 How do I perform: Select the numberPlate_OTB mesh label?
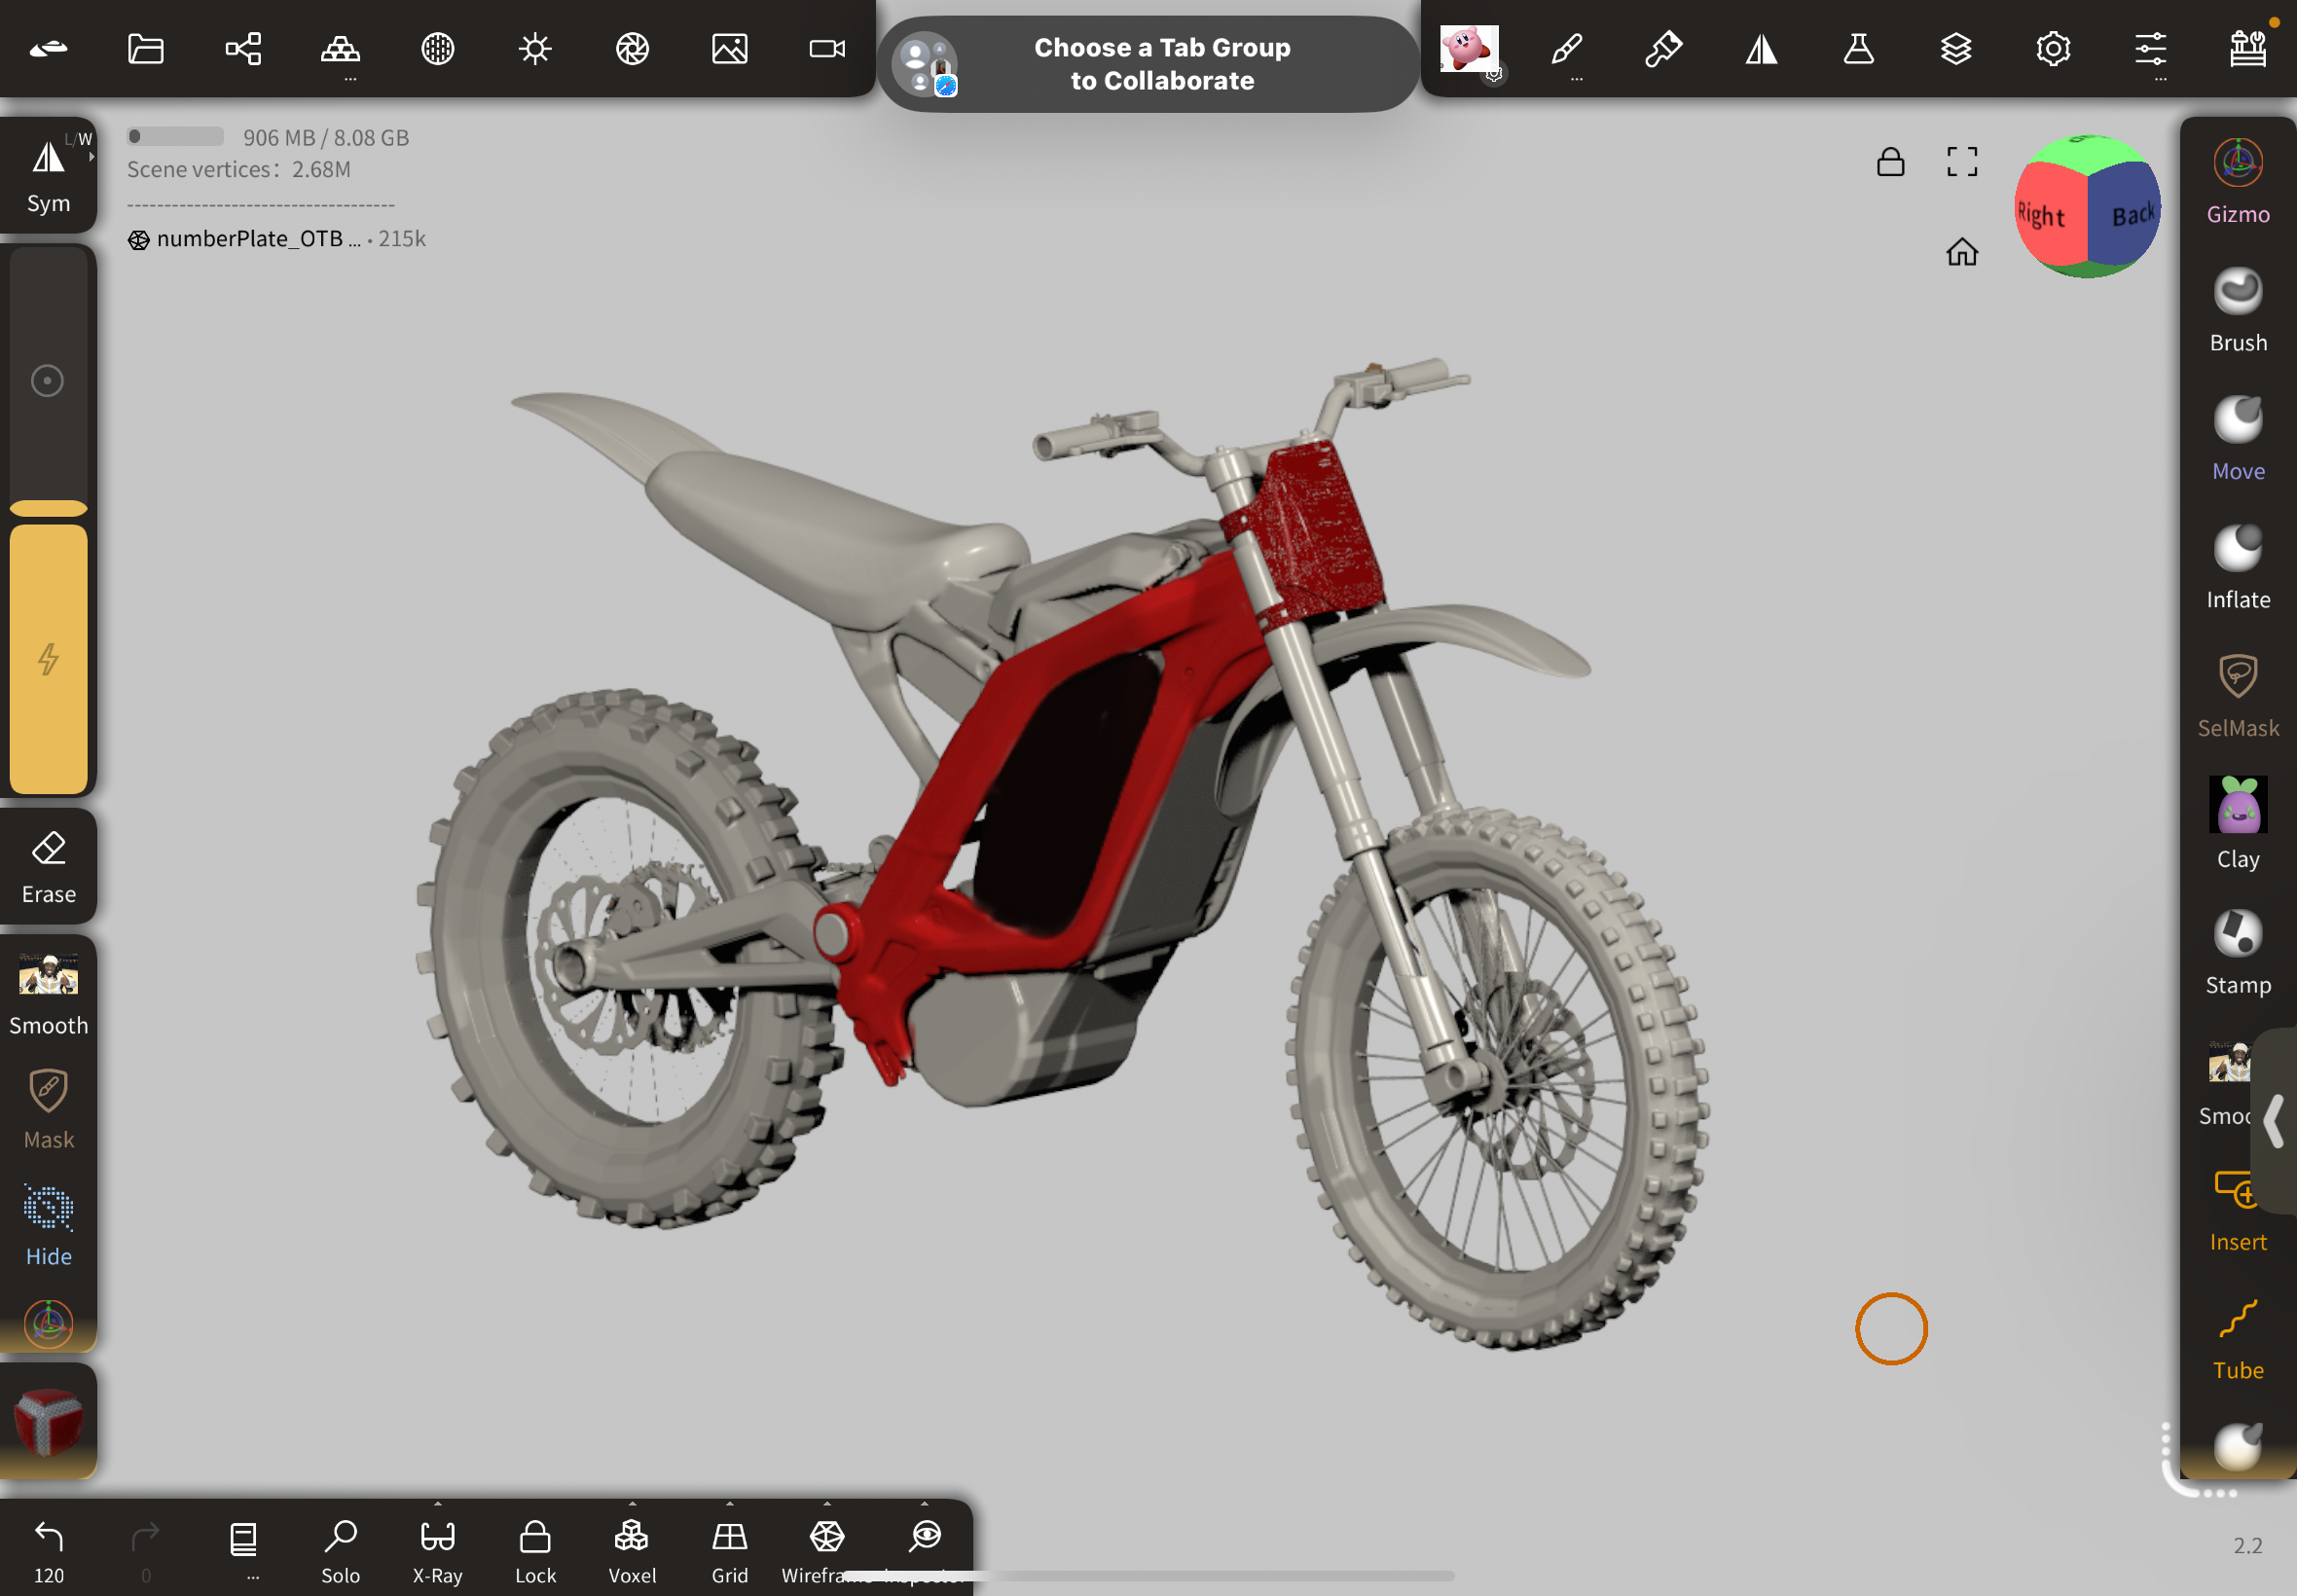[x=258, y=239]
